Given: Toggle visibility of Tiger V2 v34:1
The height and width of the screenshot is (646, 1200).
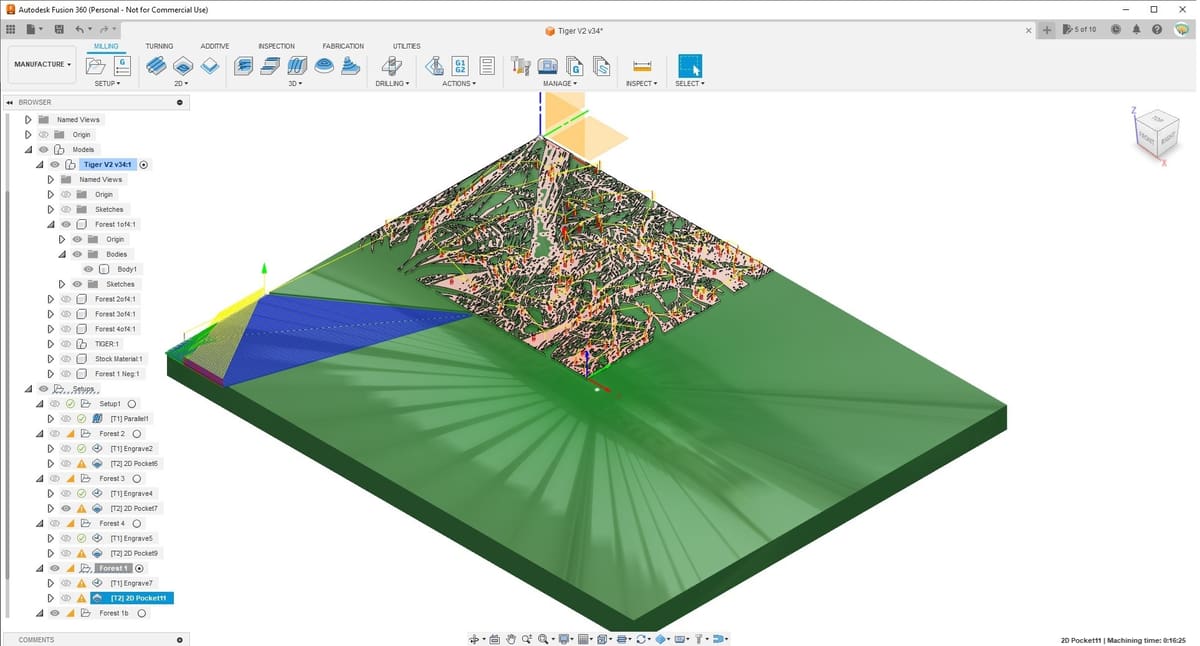Looking at the screenshot, I should (55, 165).
